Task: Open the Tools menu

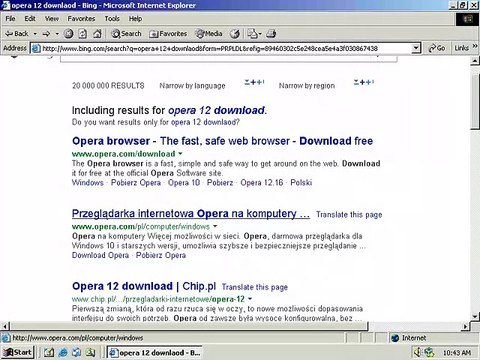Action: 112,19
